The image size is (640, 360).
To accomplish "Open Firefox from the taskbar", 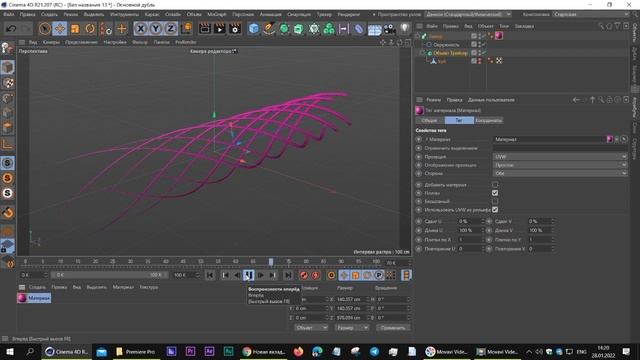I will [x=298, y=352].
